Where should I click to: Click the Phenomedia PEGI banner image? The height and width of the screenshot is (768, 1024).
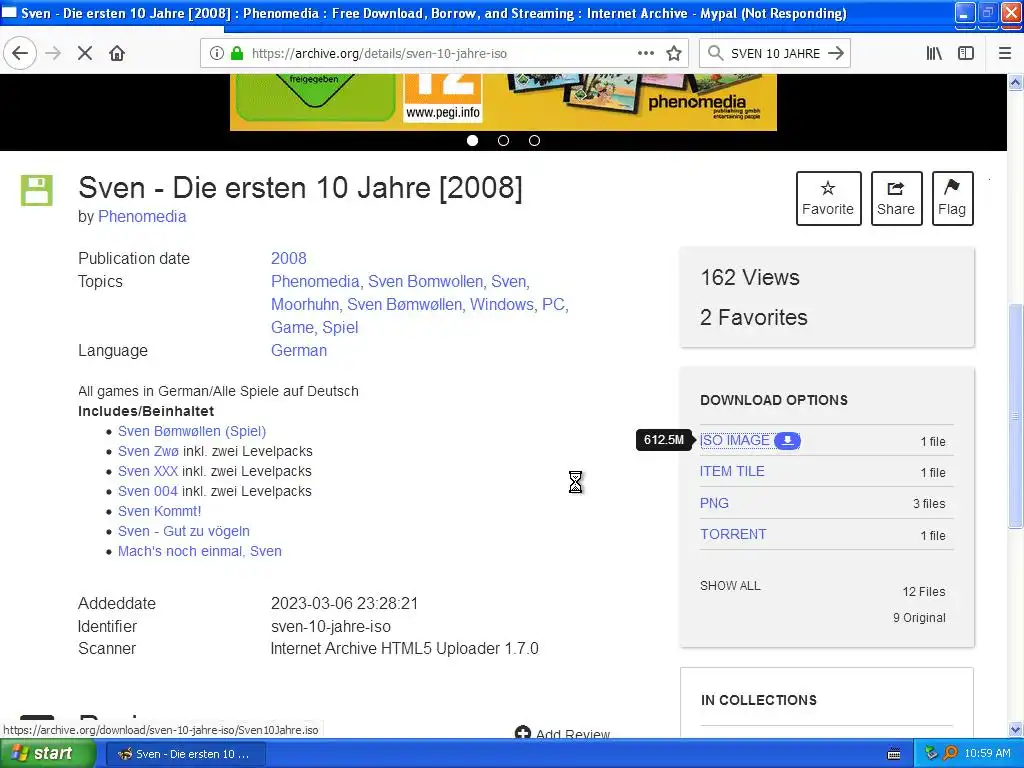pyautogui.click(x=503, y=102)
